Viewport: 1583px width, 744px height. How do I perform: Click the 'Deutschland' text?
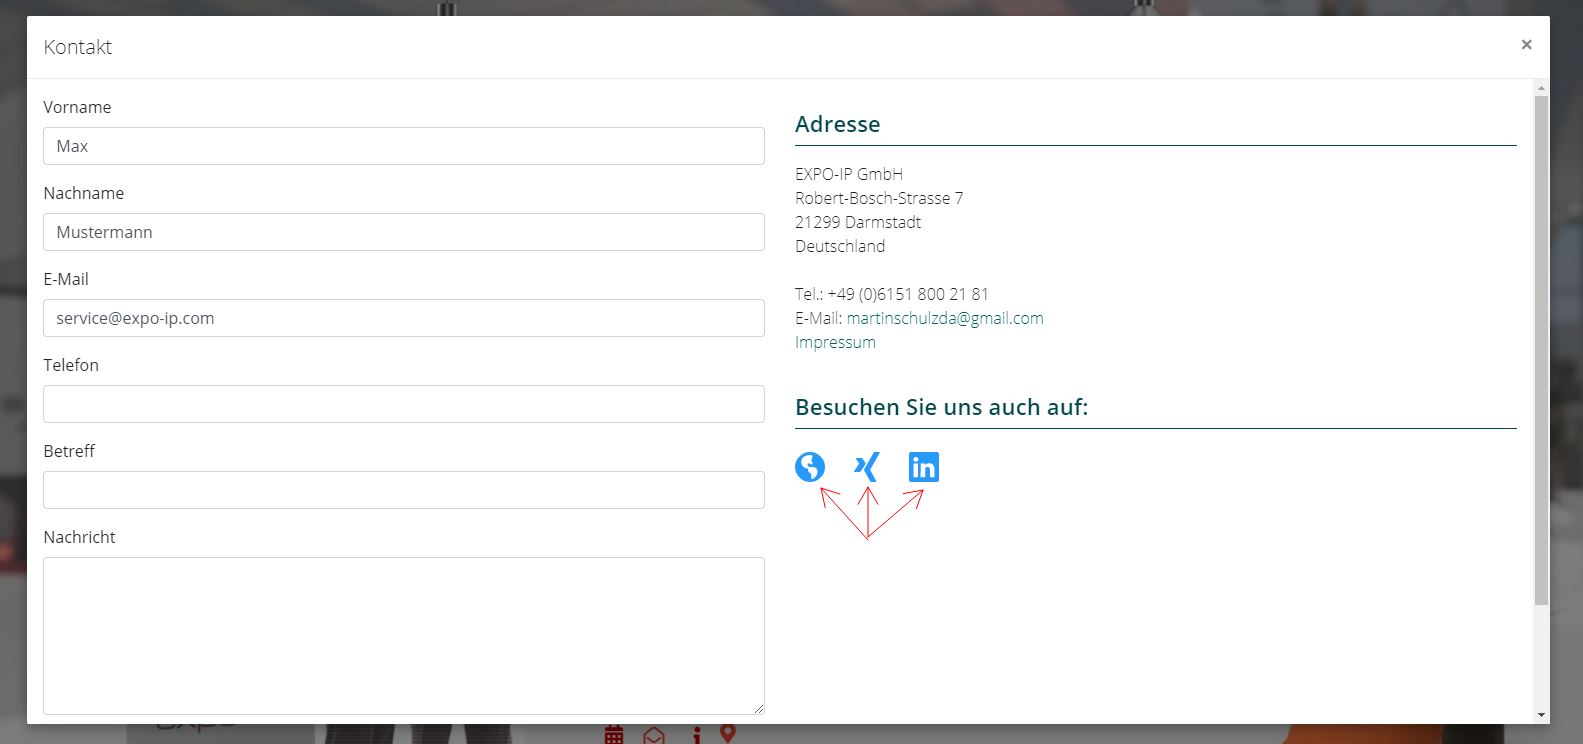click(840, 246)
